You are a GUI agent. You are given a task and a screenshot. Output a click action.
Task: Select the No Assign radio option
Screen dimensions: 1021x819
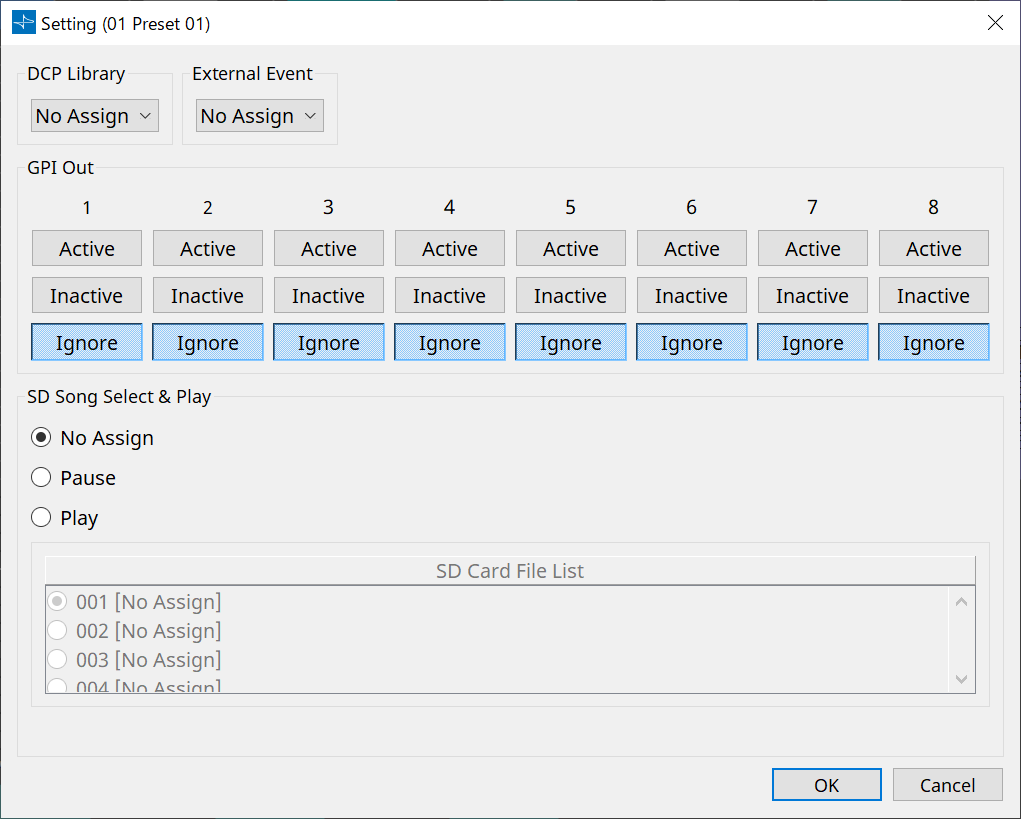point(42,438)
